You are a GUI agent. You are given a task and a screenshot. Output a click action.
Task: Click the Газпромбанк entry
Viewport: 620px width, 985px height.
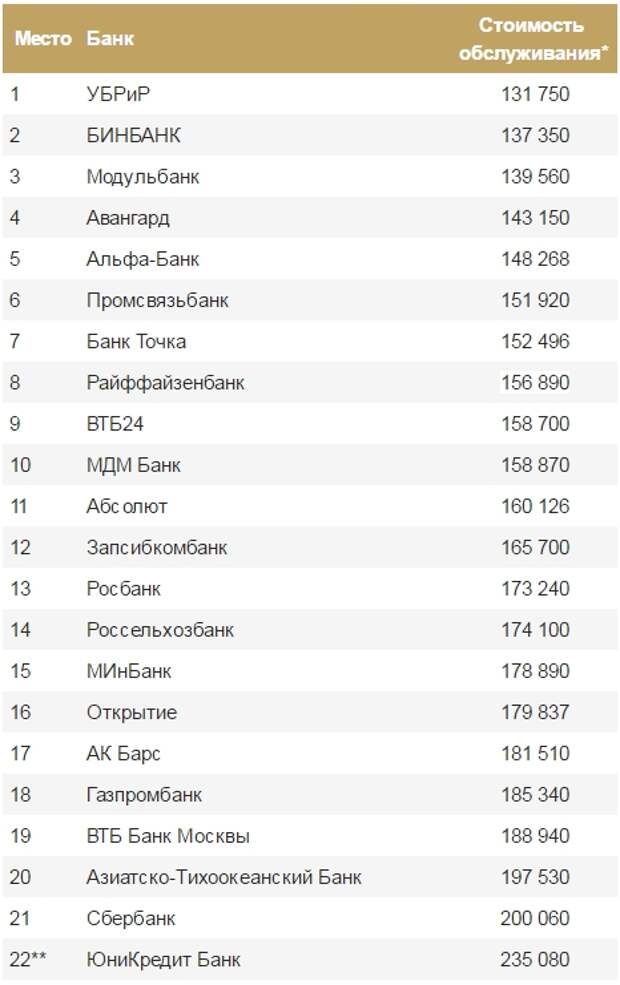[144, 795]
